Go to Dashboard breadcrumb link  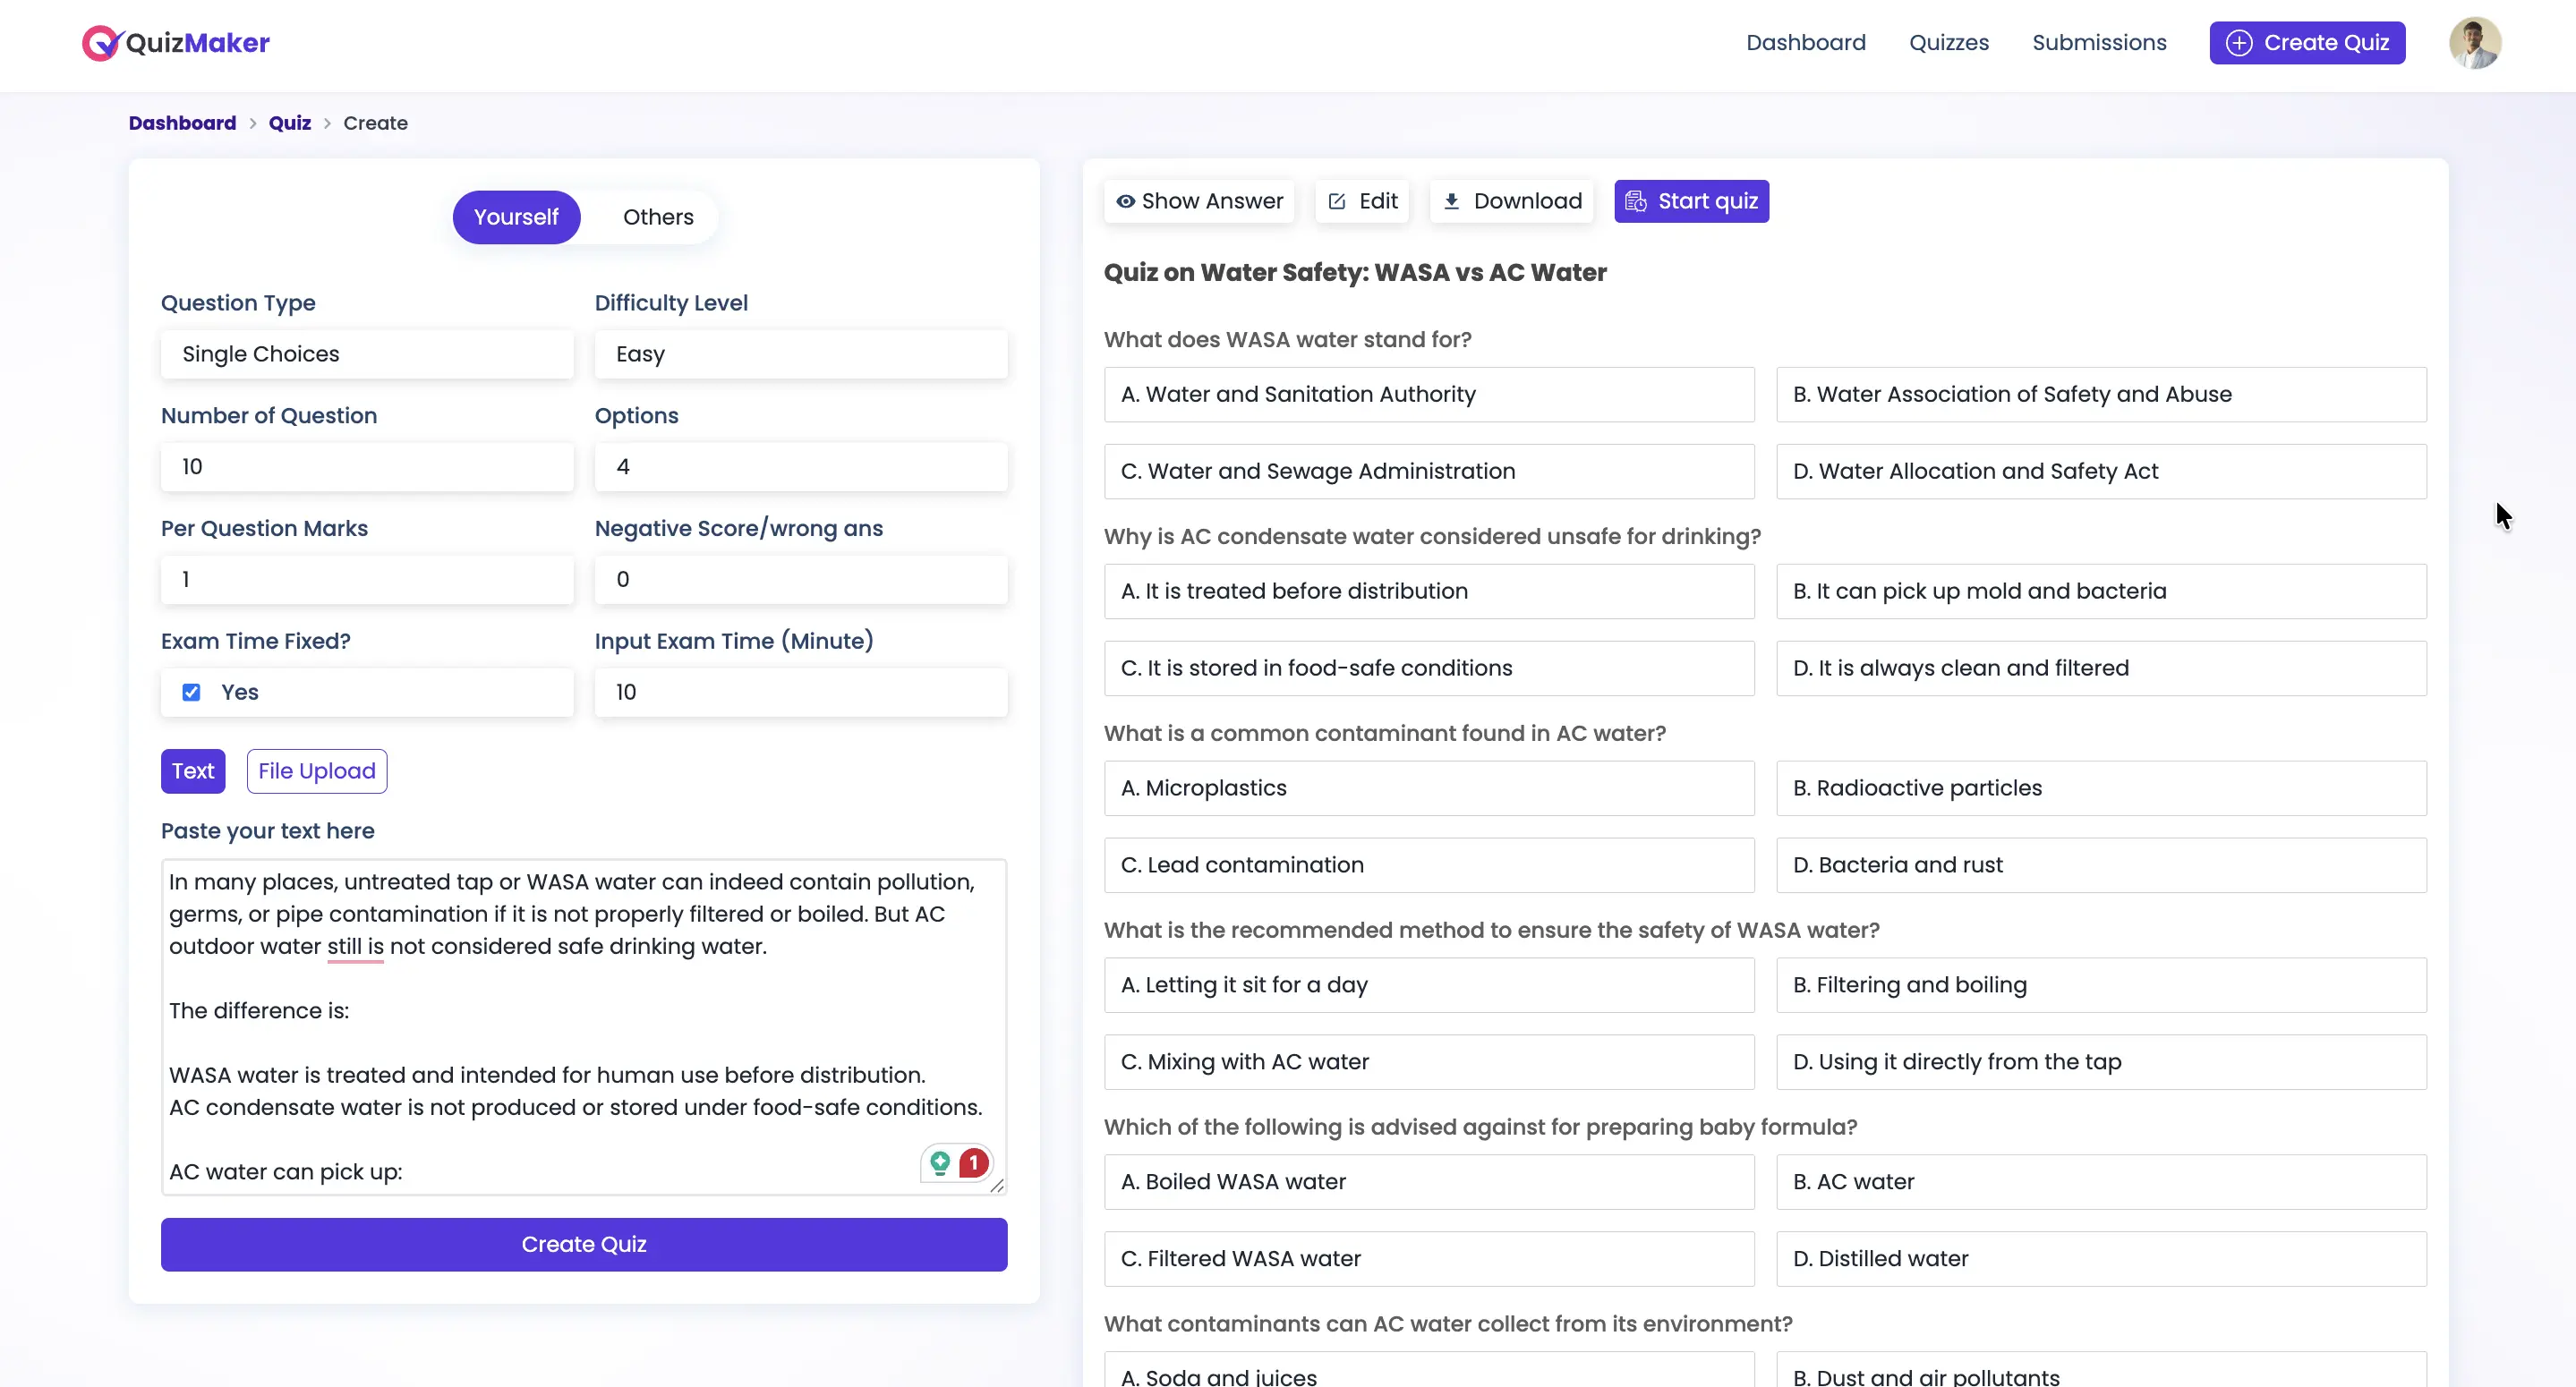click(182, 123)
